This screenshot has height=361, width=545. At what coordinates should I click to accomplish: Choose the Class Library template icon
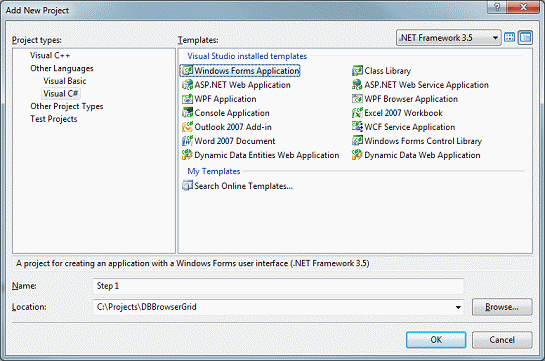(x=357, y=71)
